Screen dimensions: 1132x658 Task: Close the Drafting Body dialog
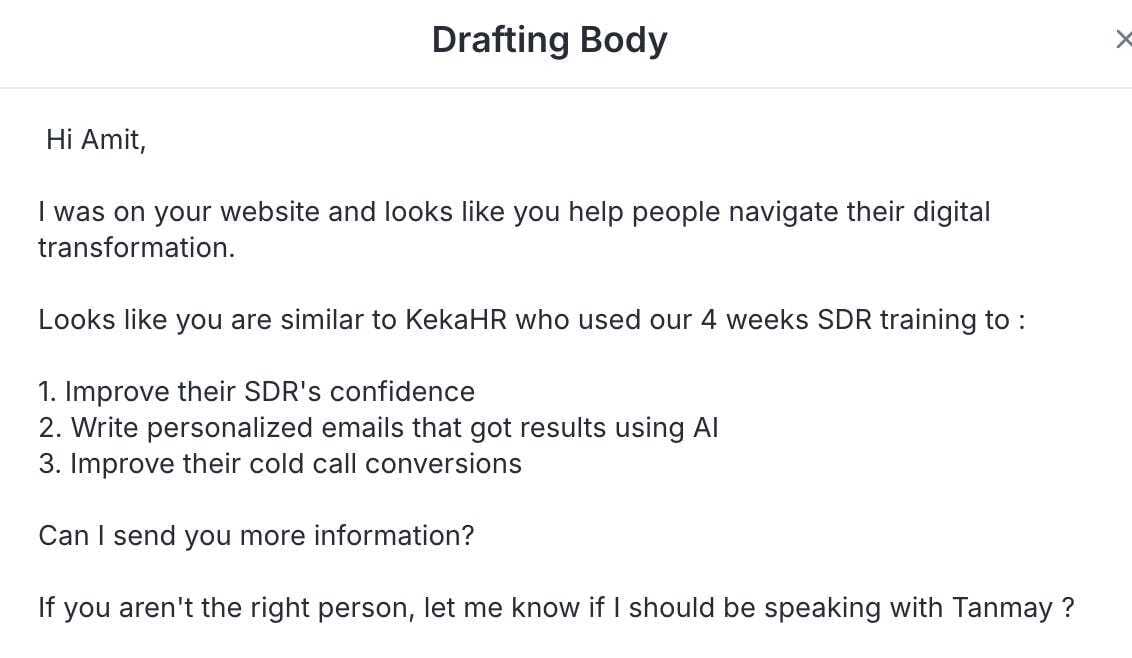[x=1123, y=39]
